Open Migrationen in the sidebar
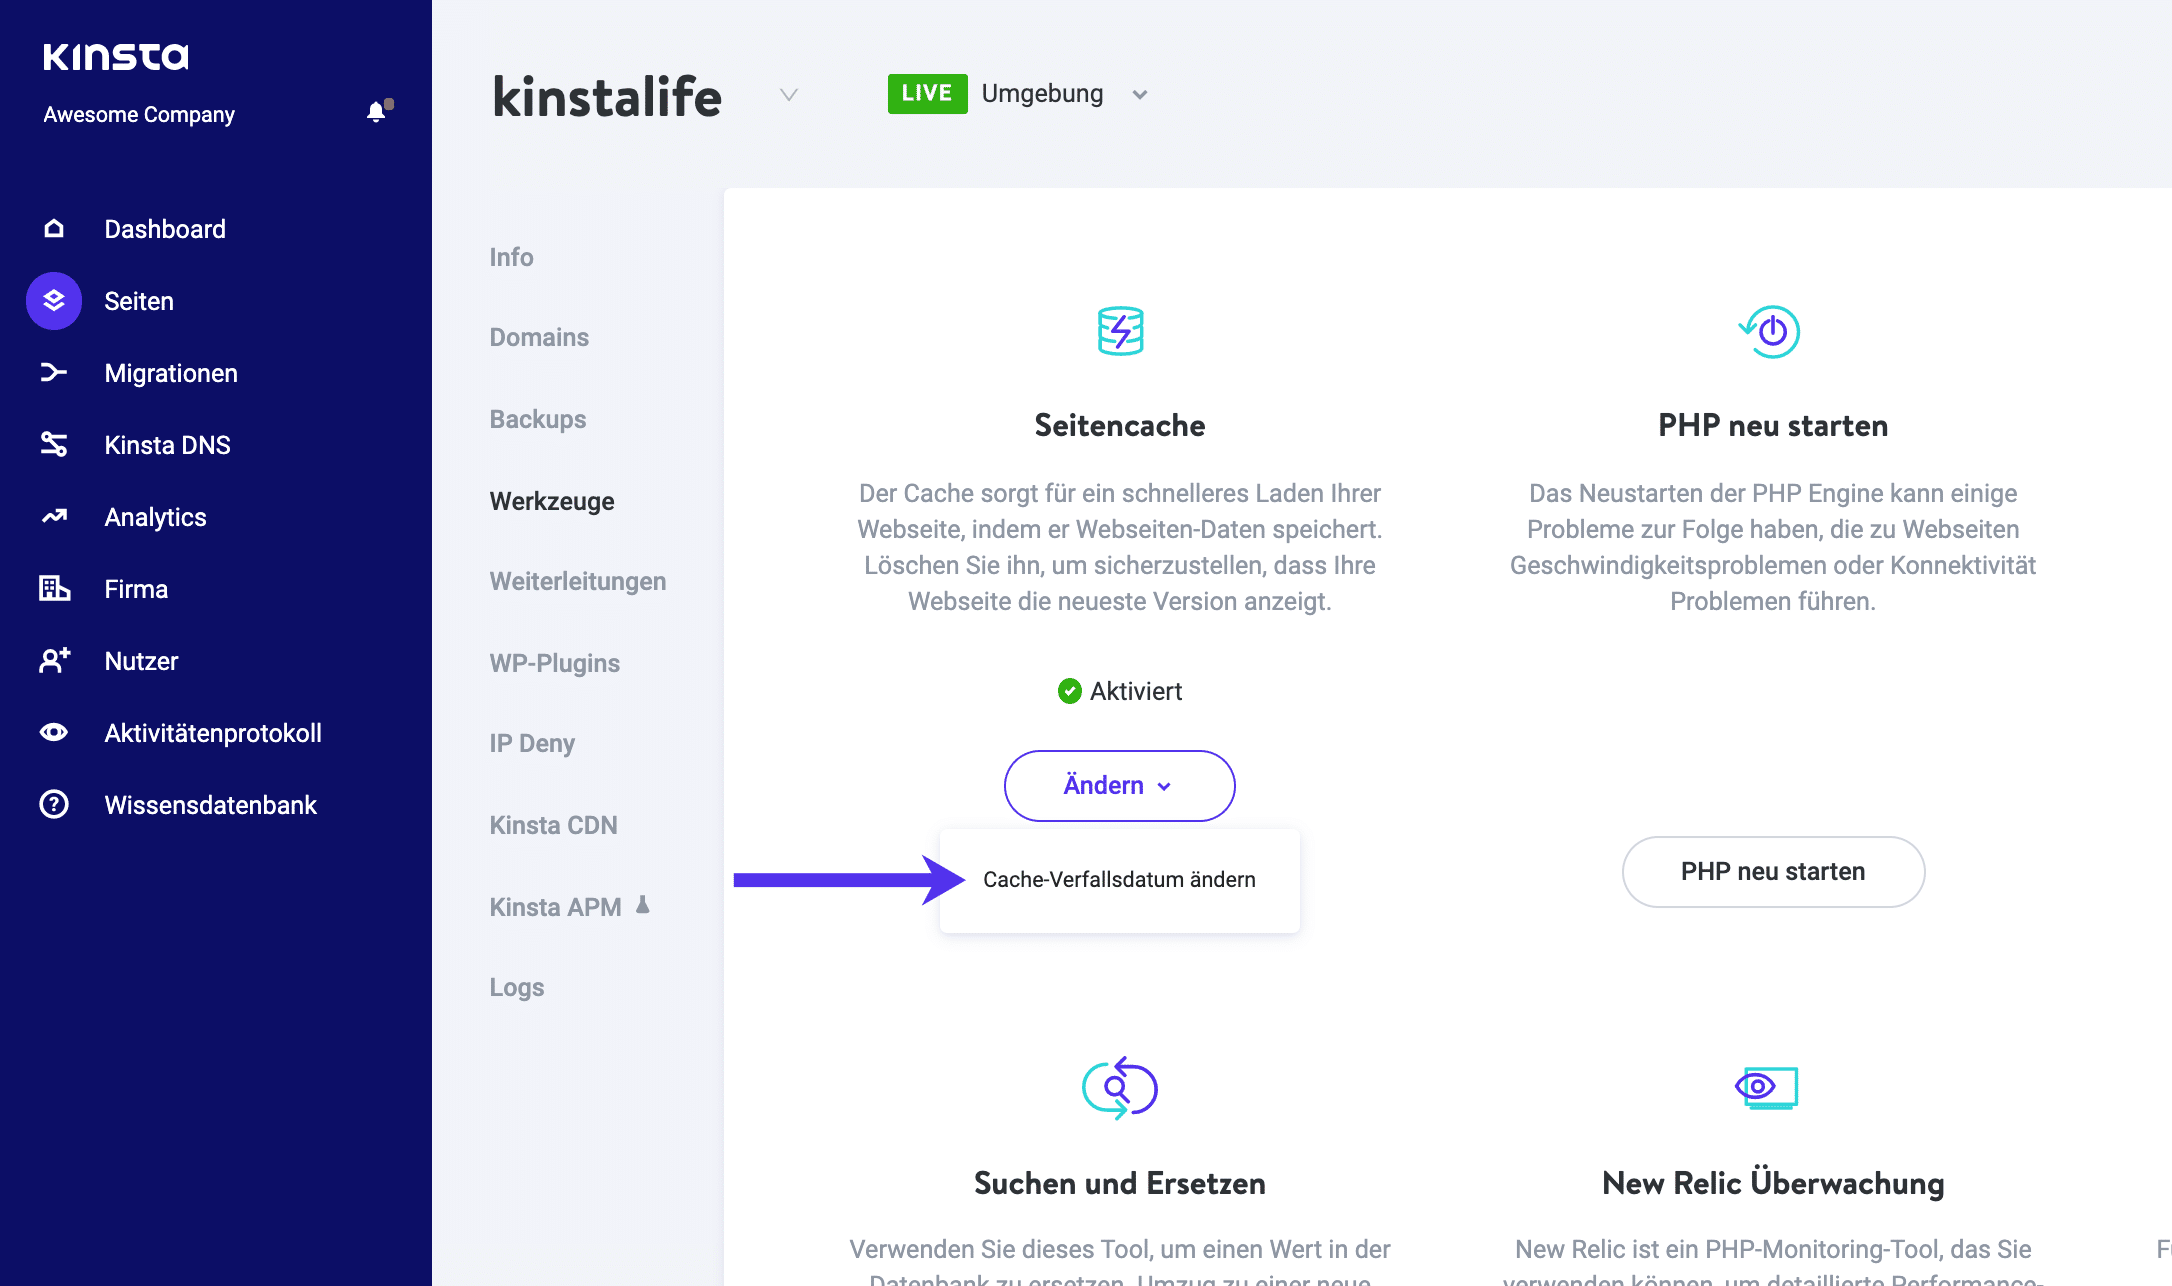 (x=171, y=373)
